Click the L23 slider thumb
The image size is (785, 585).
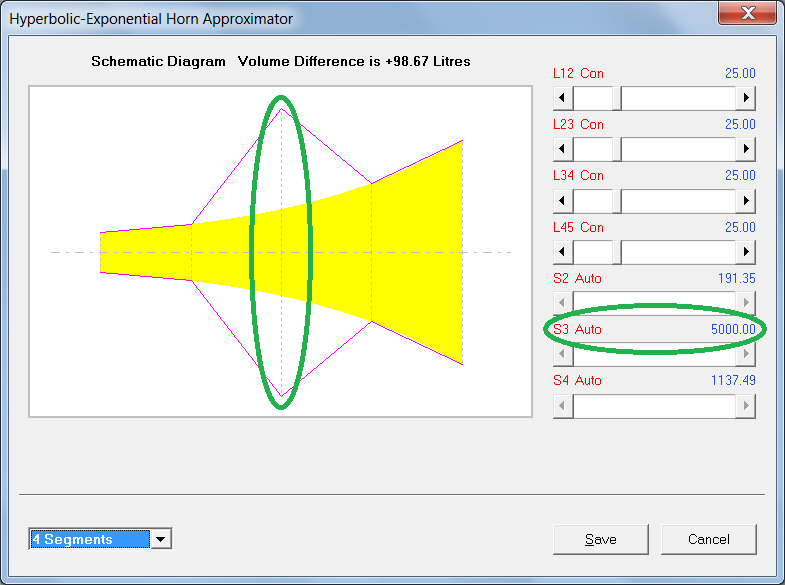click(x=617, y=149)
